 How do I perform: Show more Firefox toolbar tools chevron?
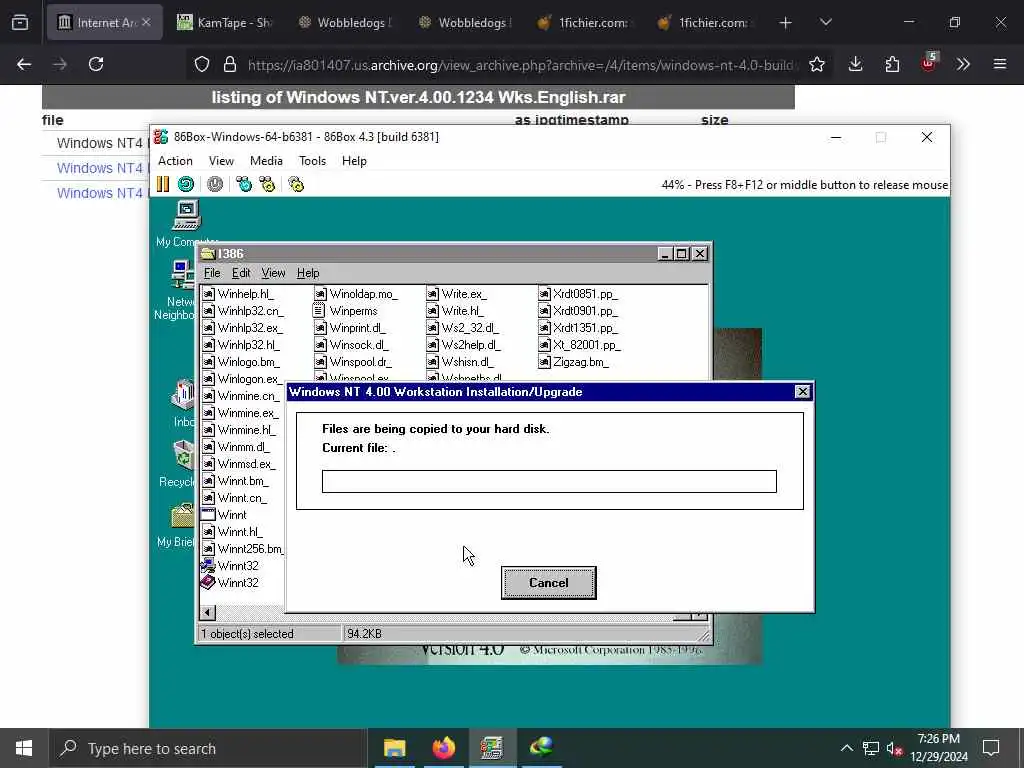963,64
